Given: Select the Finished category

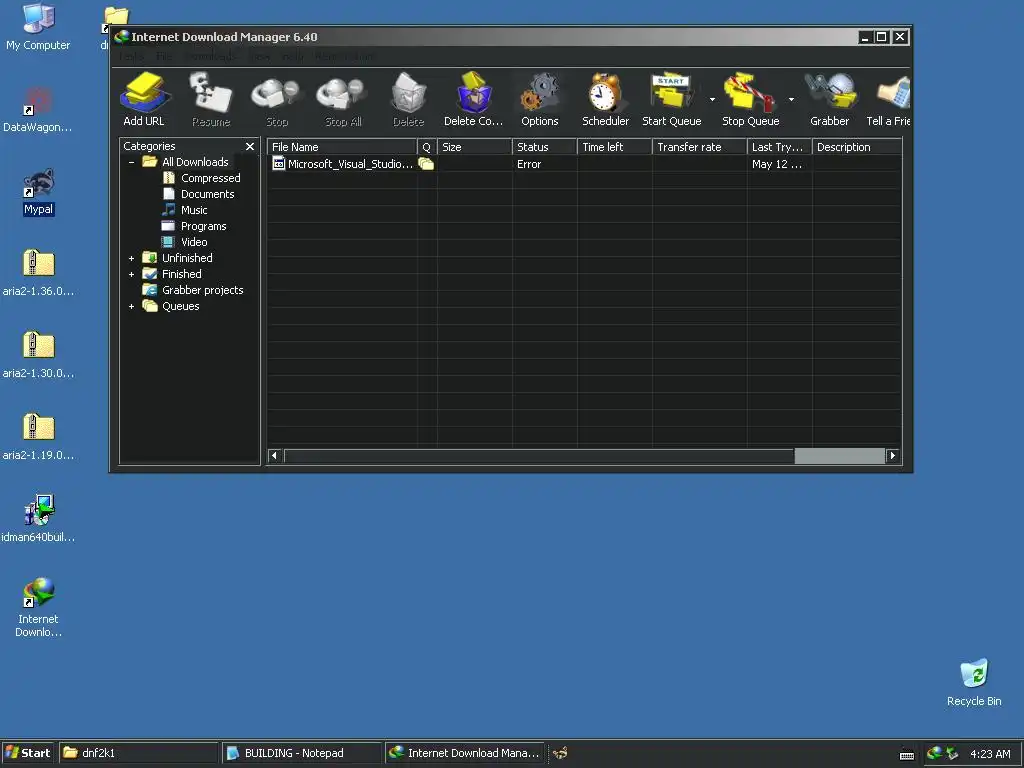Looking at the screenshot, I should pyautogui.click(x=182, y=274).
